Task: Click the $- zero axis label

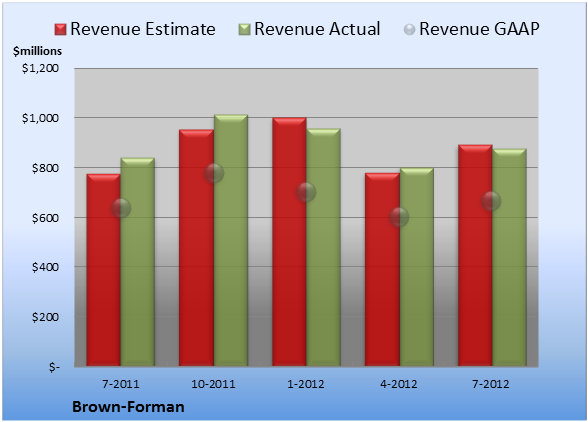Action: (x=54, y=367)
